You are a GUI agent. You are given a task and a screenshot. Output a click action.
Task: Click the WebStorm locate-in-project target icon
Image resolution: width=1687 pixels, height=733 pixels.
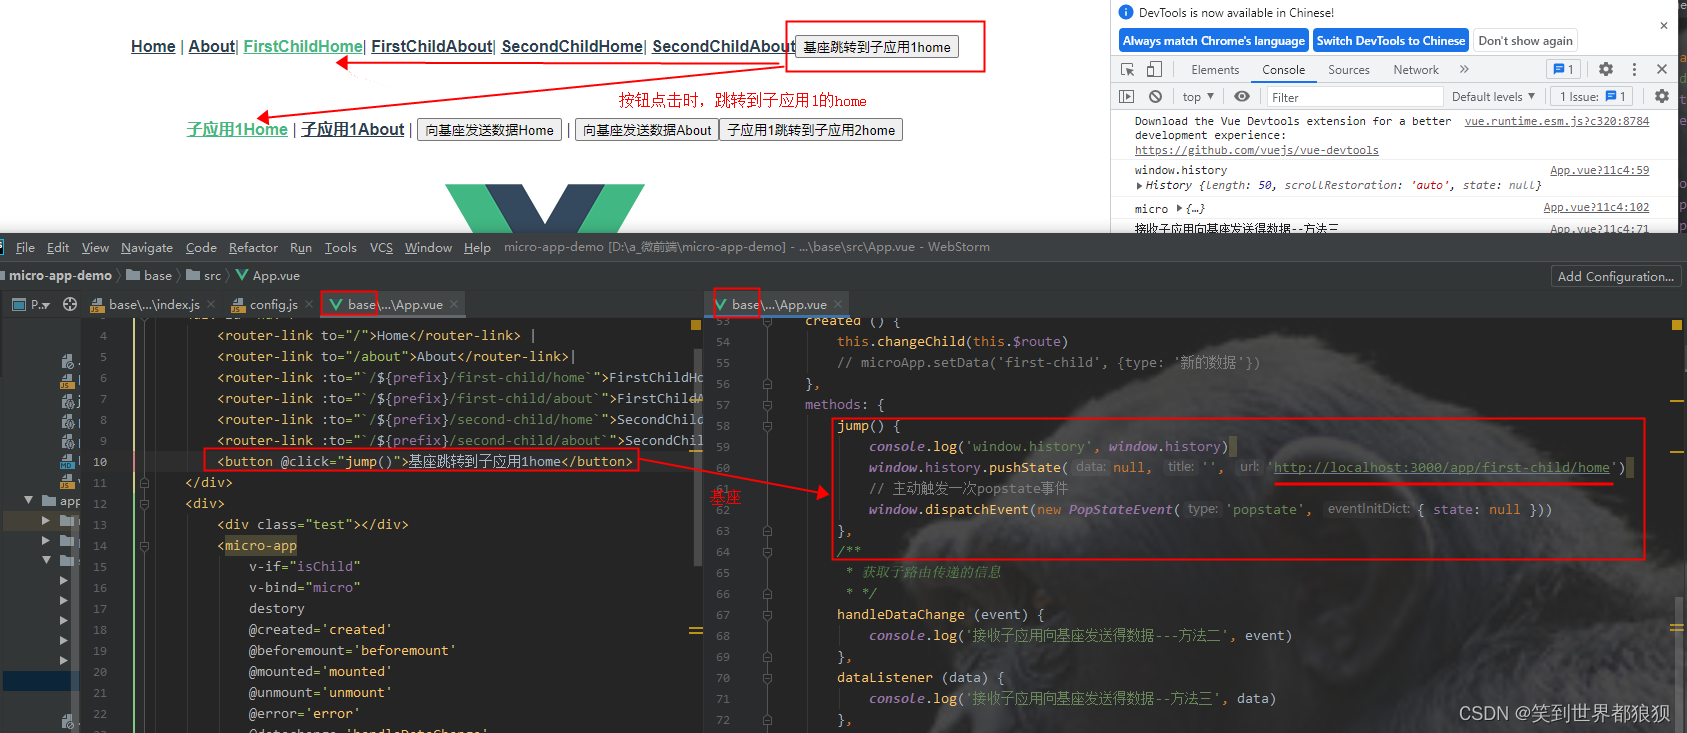click(70, 305)
